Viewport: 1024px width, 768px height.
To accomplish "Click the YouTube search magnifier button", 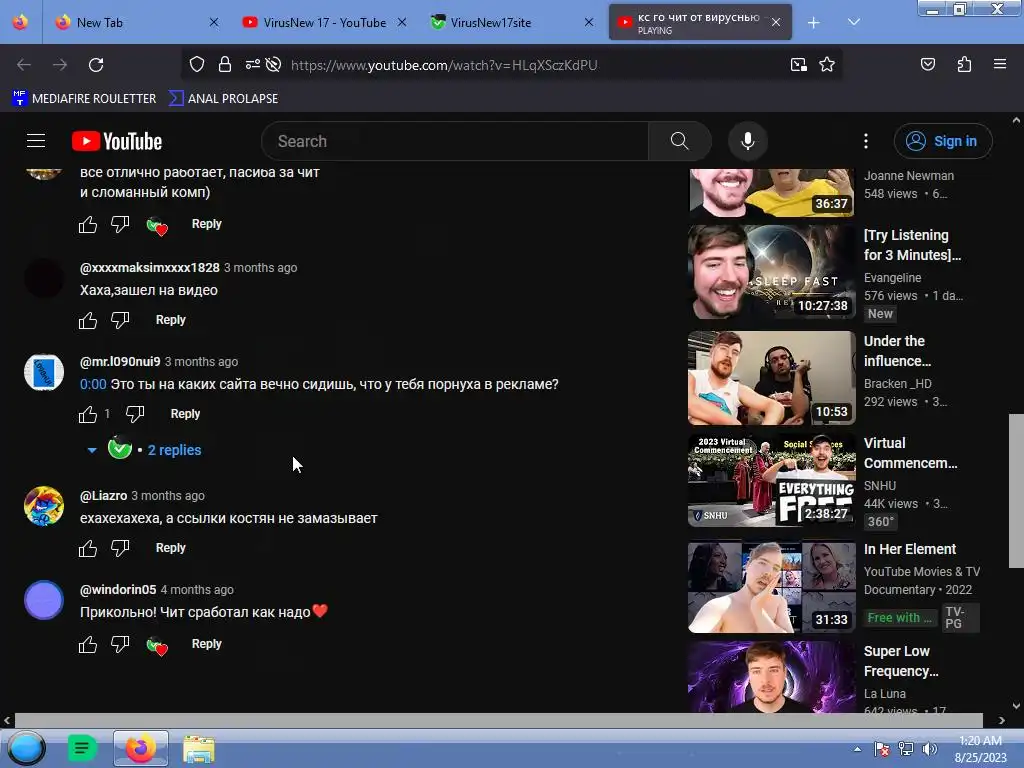I will pos(679,141).
